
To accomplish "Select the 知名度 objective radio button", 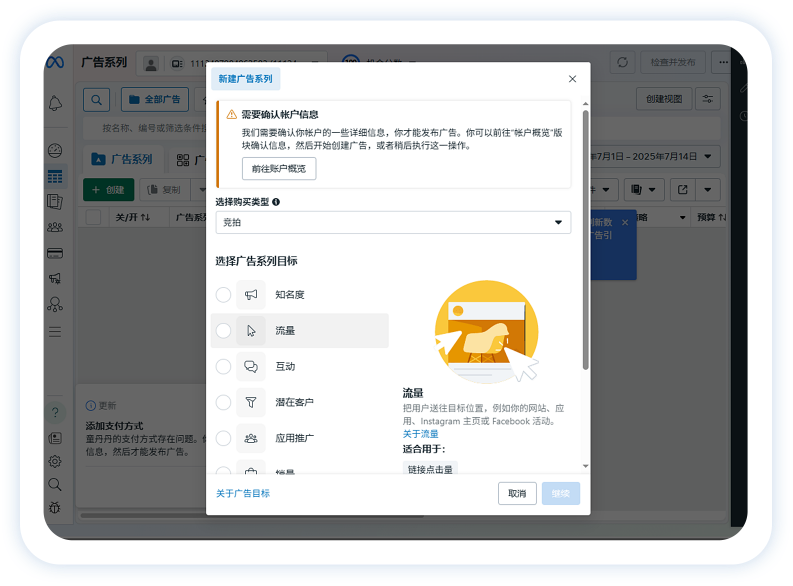I will click(x=223, y=295).
